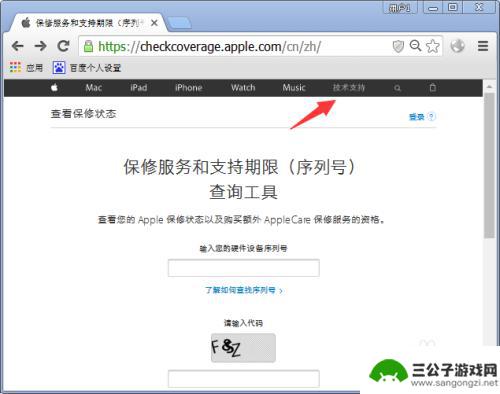Viewport: 500px width, 394px height.
Task: Click the F&Z captcha image
Action: click(243, 348)
